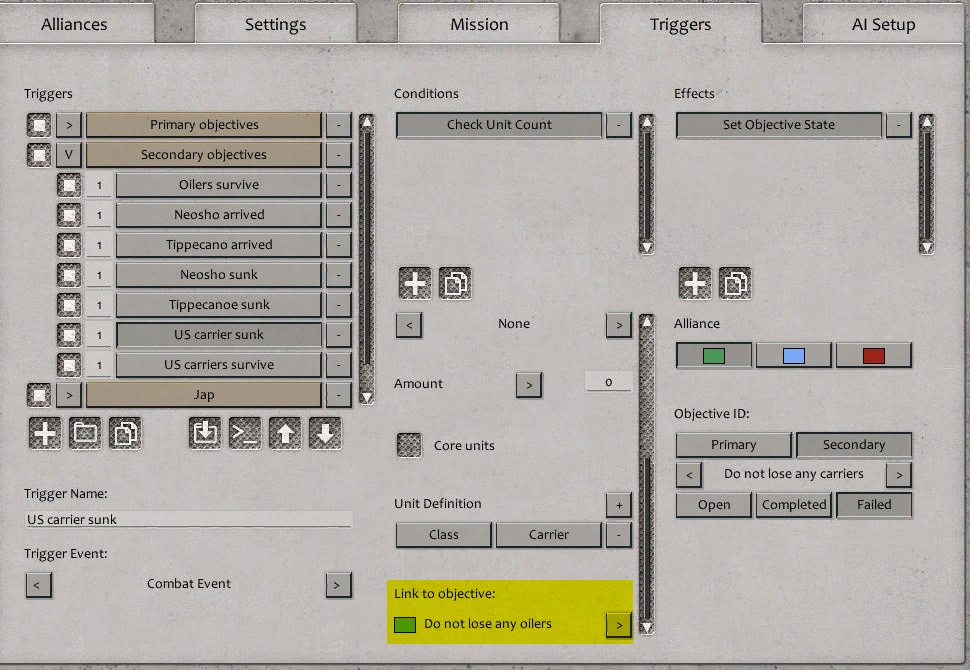Image resolution: width=970 pixels, height=670 pixels.
Task: Click the import trigger icon
Action: pos(205,433)
